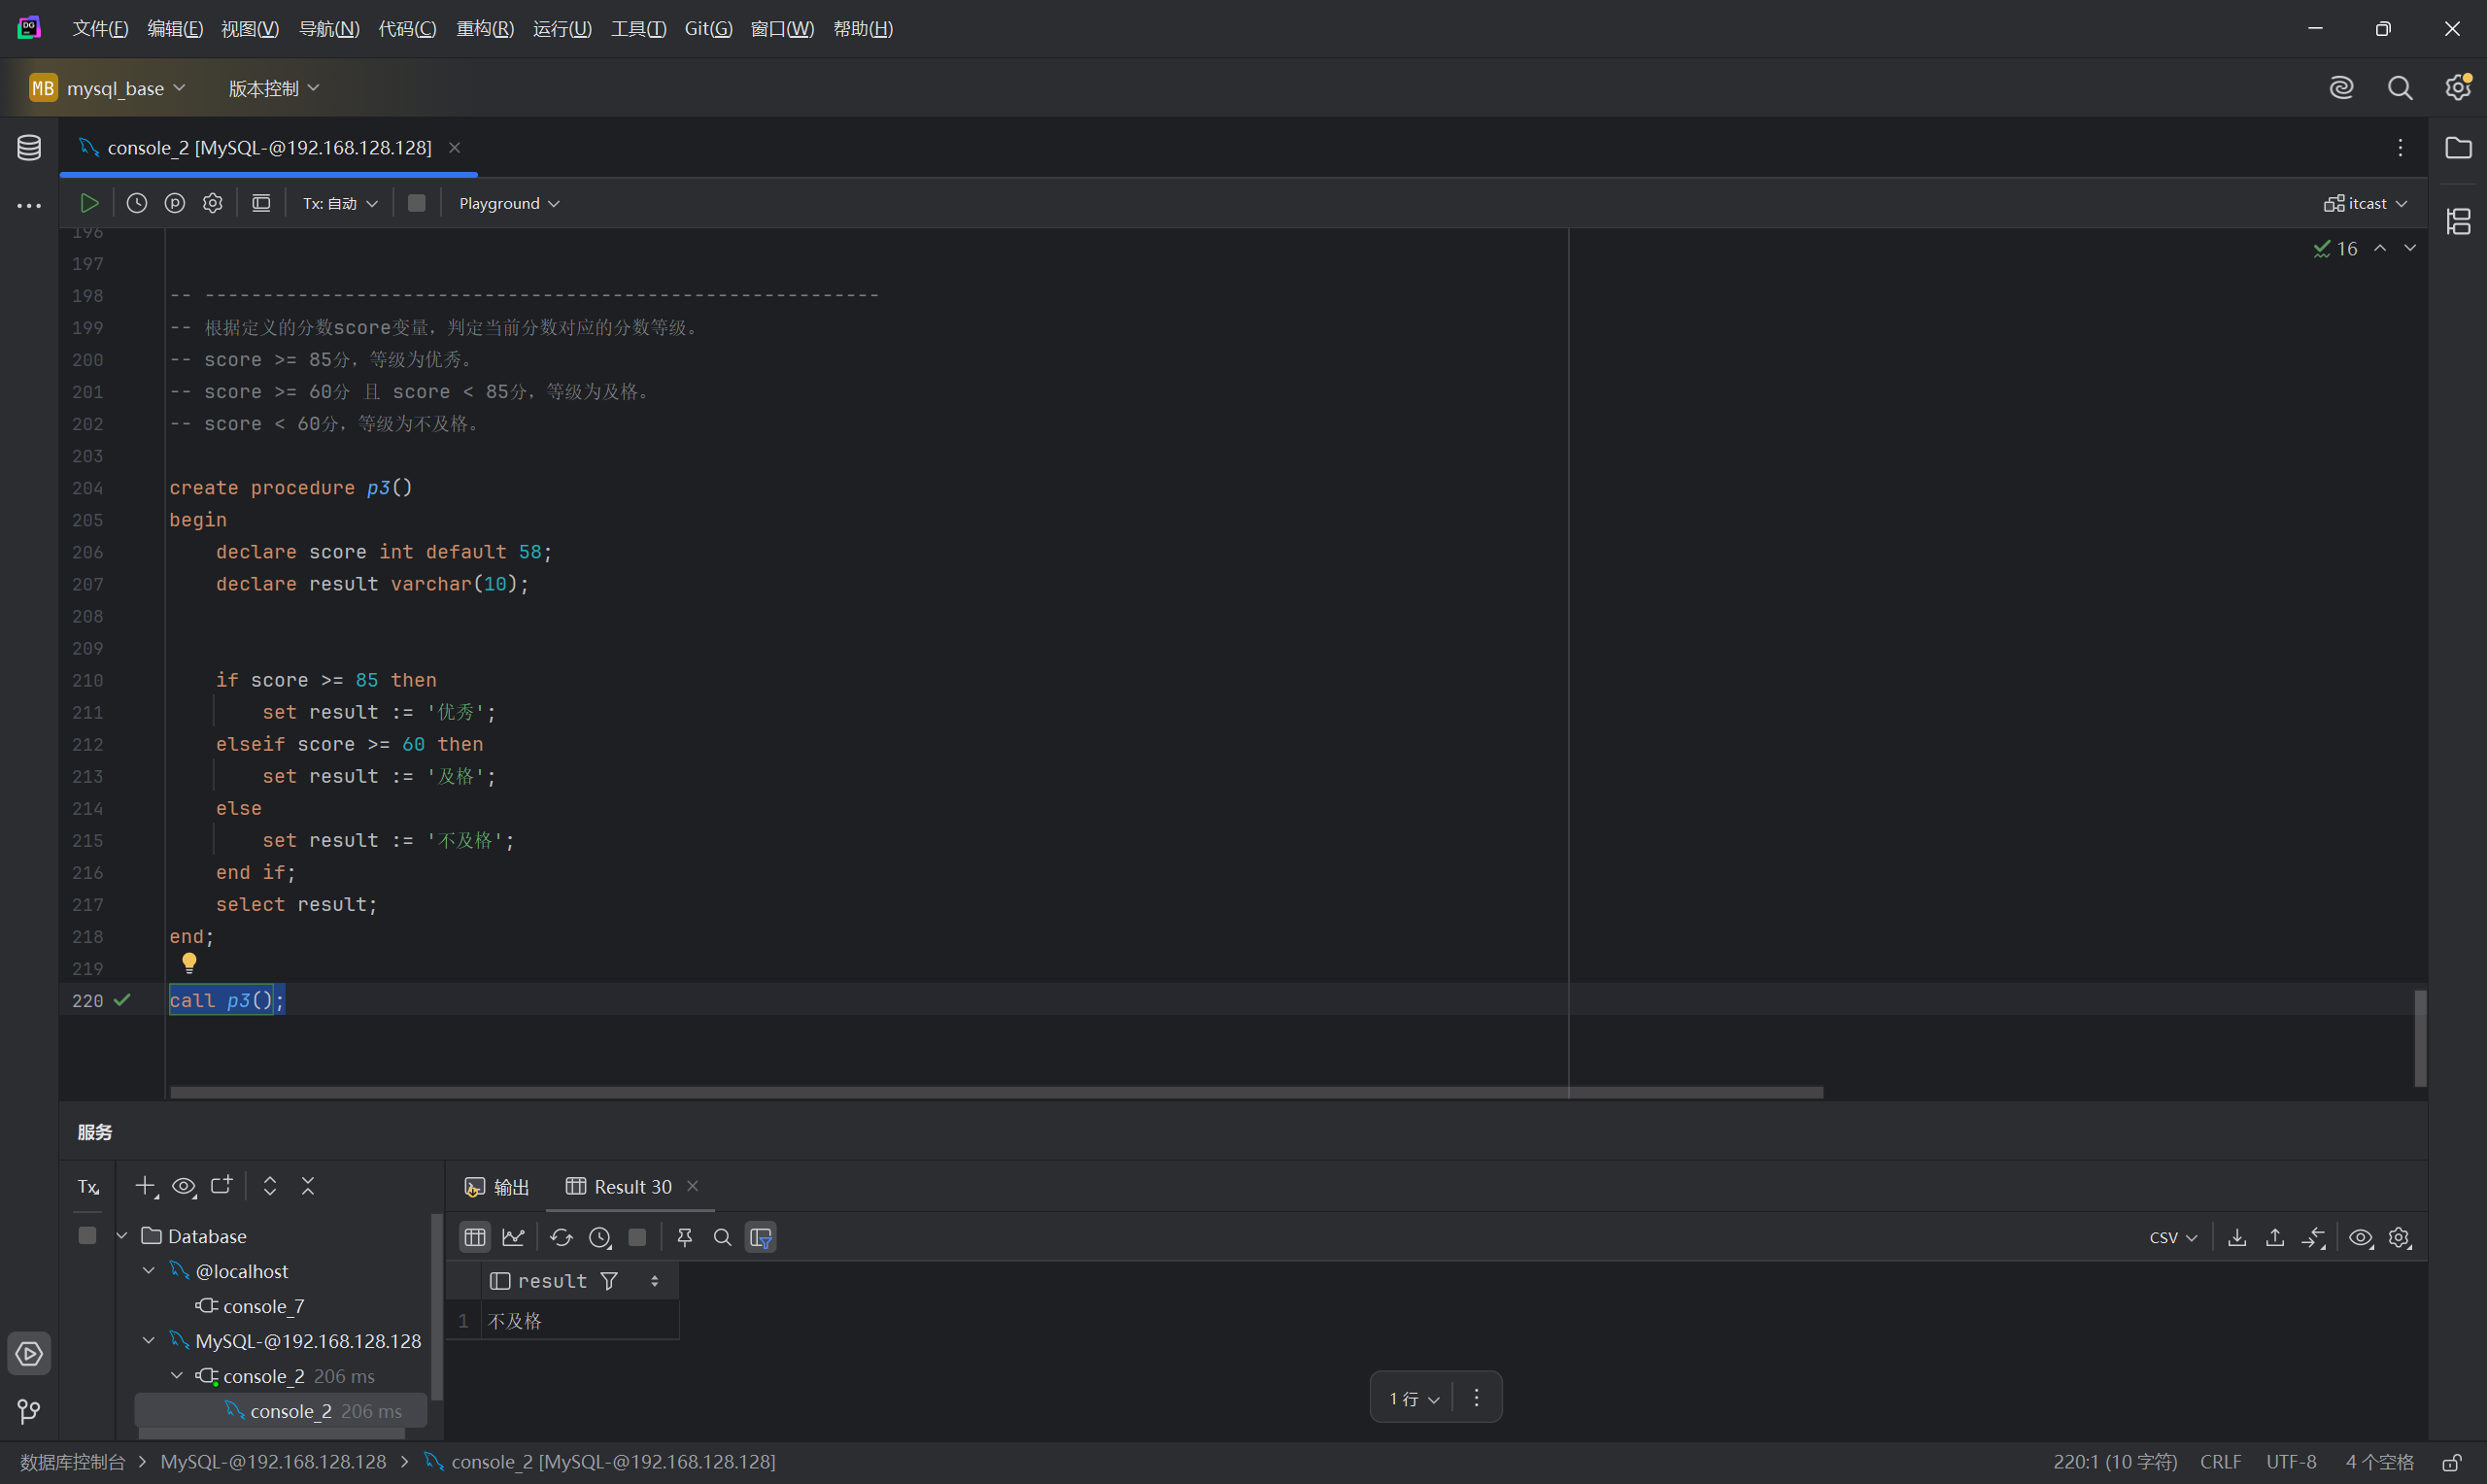Screen dimensions: 2487x1484
Task: Toggle the result view options eye icon
Action: tap(2360, 1237)
